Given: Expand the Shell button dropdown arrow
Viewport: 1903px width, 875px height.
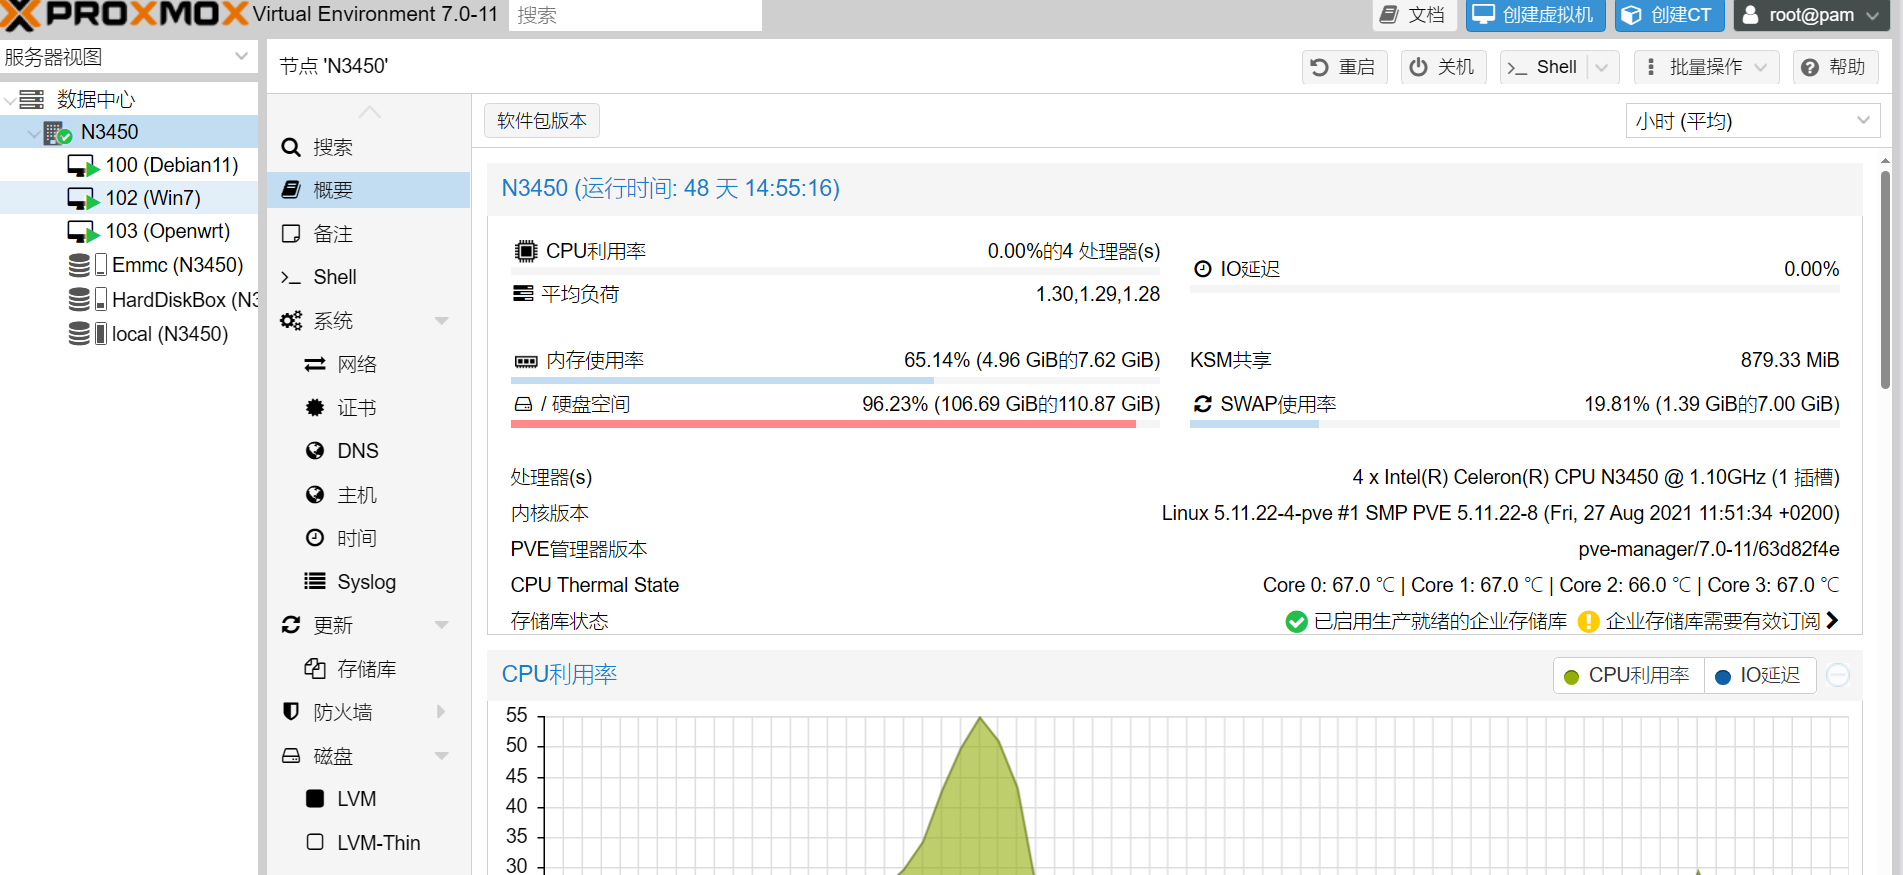Looking at the screenshot, I should coord(1602,67).
